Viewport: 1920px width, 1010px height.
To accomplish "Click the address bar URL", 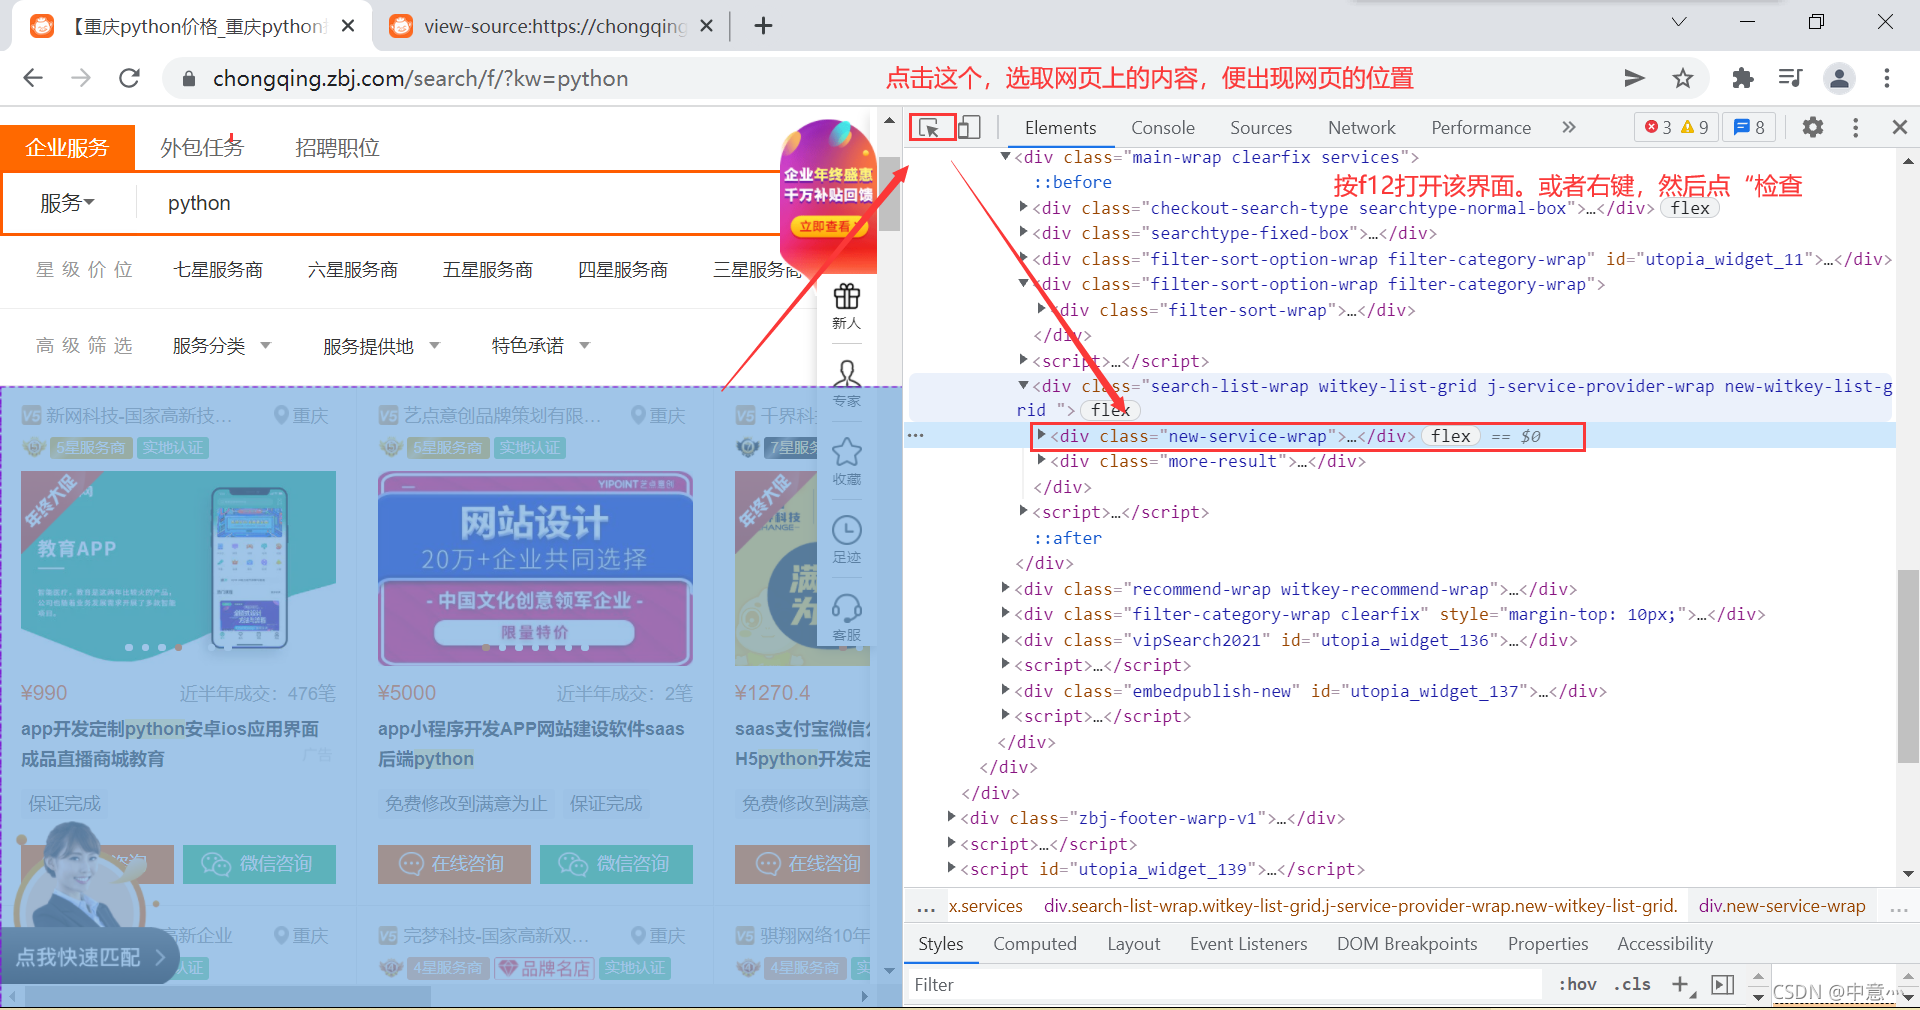I will (420, 78).
